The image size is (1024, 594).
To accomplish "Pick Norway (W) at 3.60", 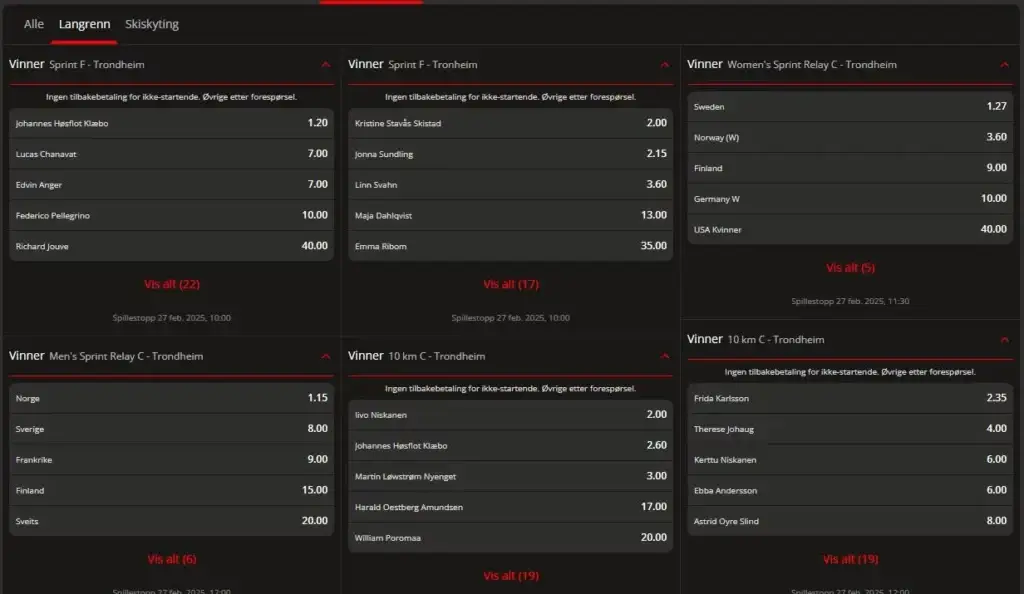I will (850, 137).
